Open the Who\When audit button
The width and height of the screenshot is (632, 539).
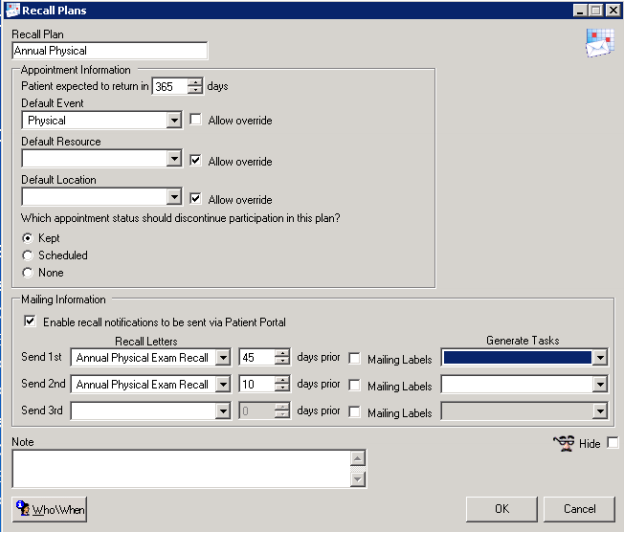pos(50,510)
